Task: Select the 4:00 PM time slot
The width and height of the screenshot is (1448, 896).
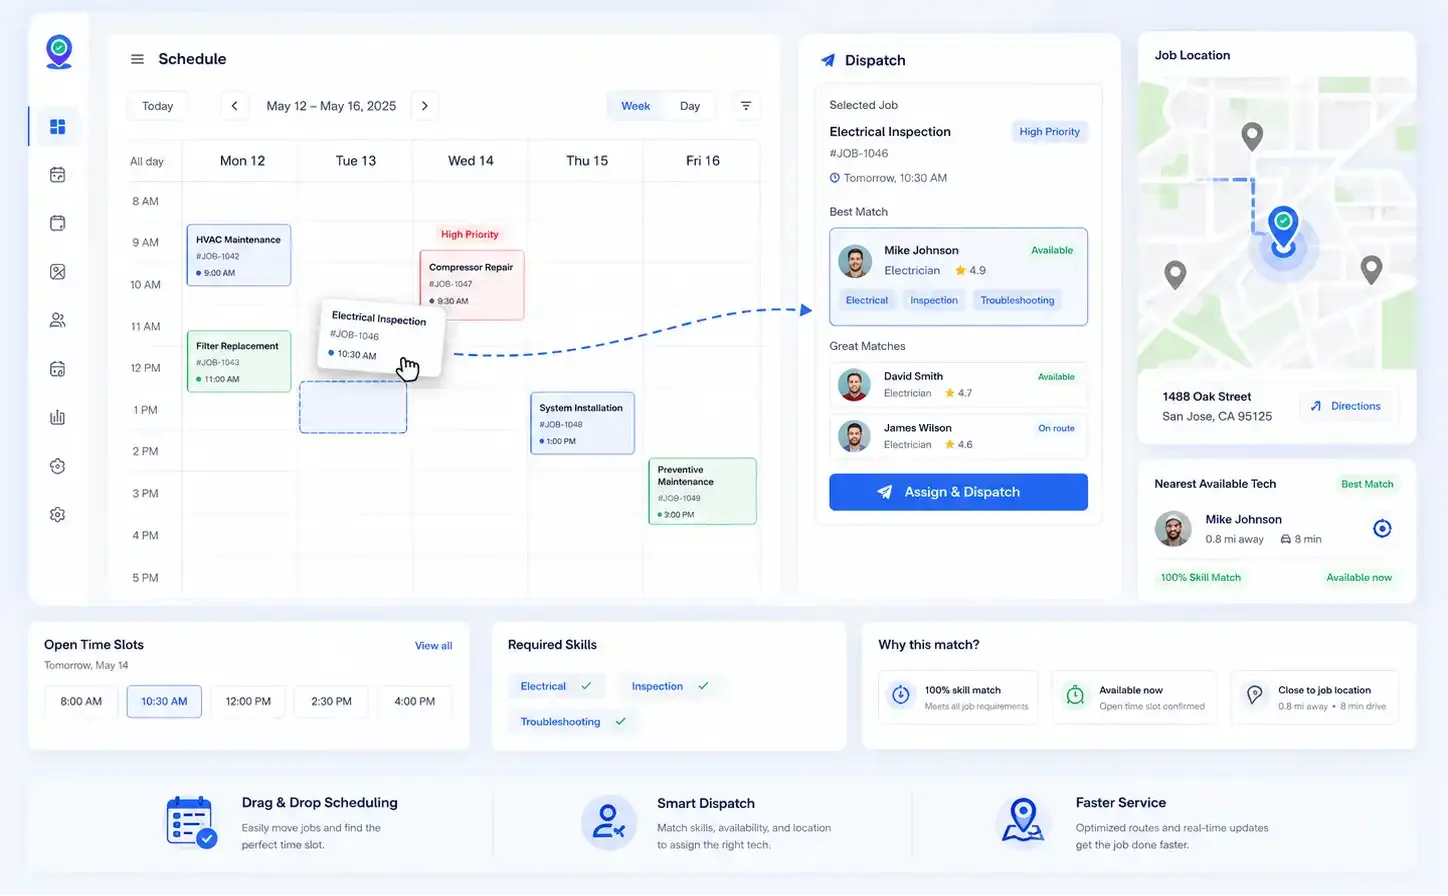Action: (x=414, y=702)
